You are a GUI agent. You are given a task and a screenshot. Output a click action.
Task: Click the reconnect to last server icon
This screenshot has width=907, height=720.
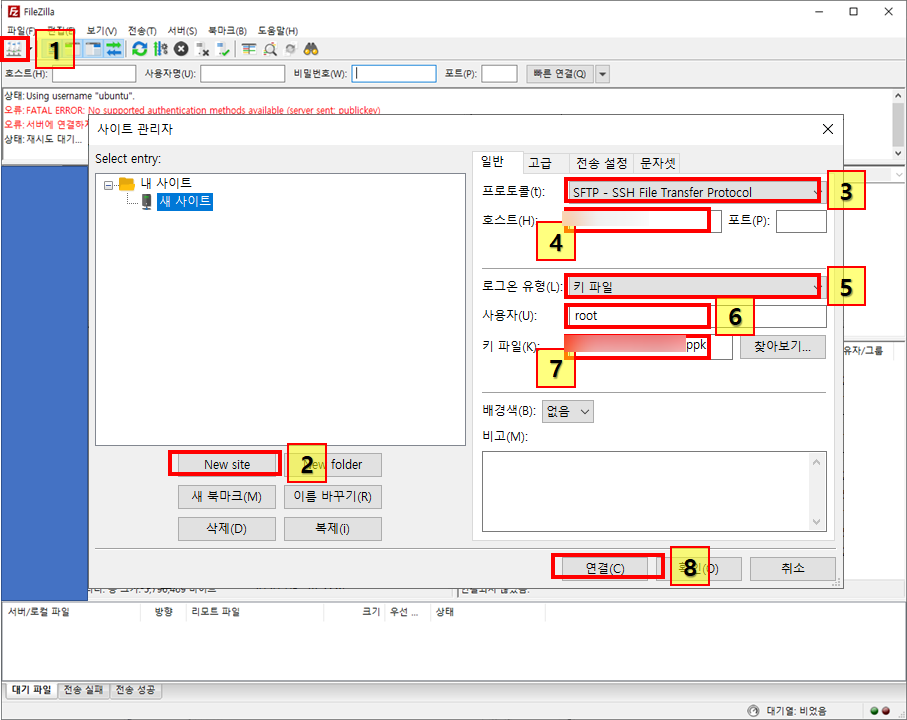point(223,49)
